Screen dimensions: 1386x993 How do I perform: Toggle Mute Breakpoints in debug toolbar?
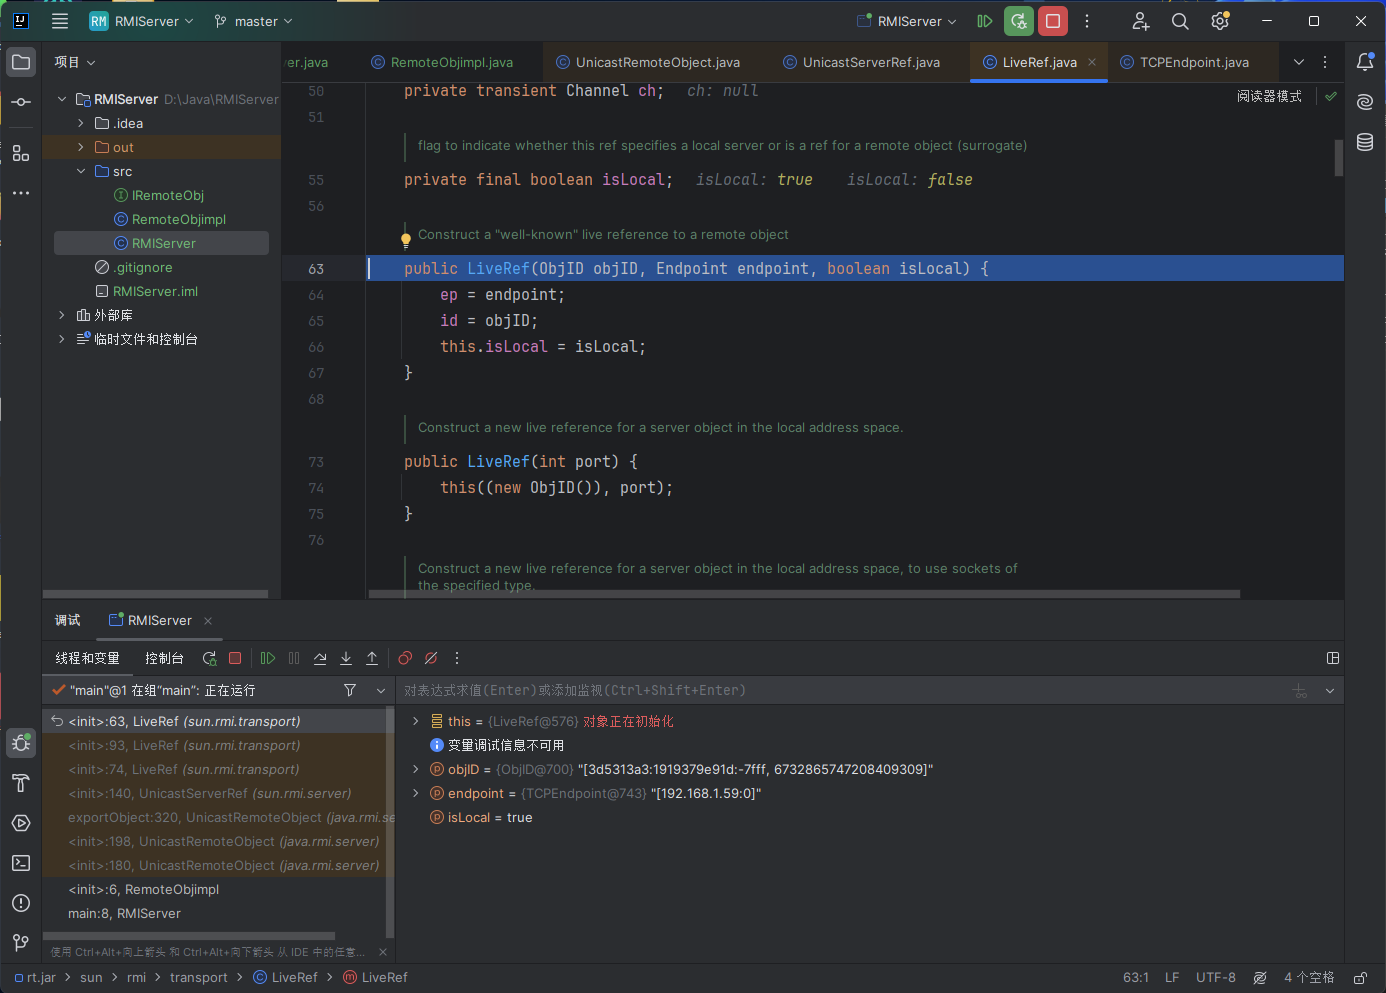pyautogui.click(x=431, y=658)
